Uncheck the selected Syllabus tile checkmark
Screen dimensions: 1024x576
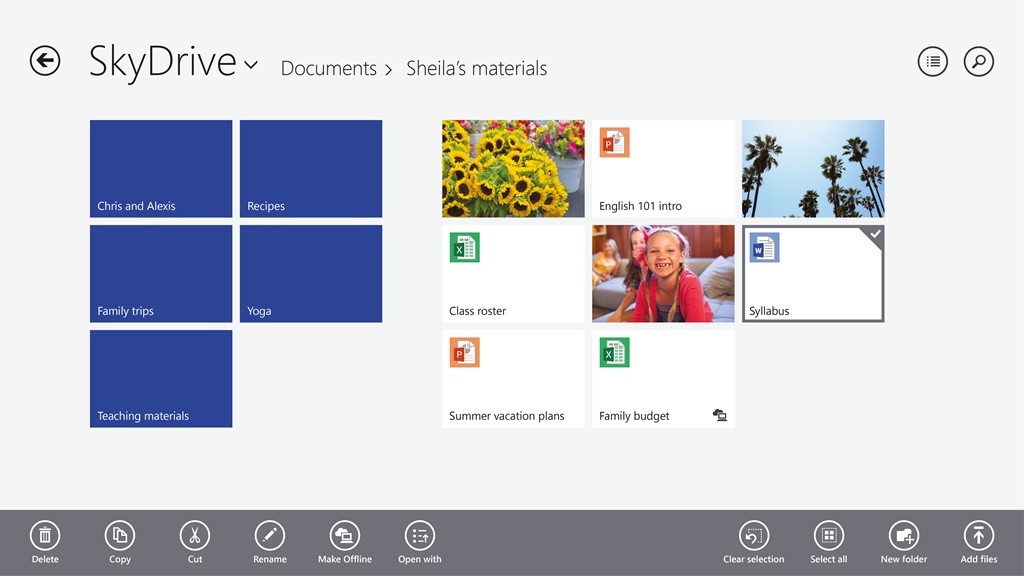tap(874, 234)
